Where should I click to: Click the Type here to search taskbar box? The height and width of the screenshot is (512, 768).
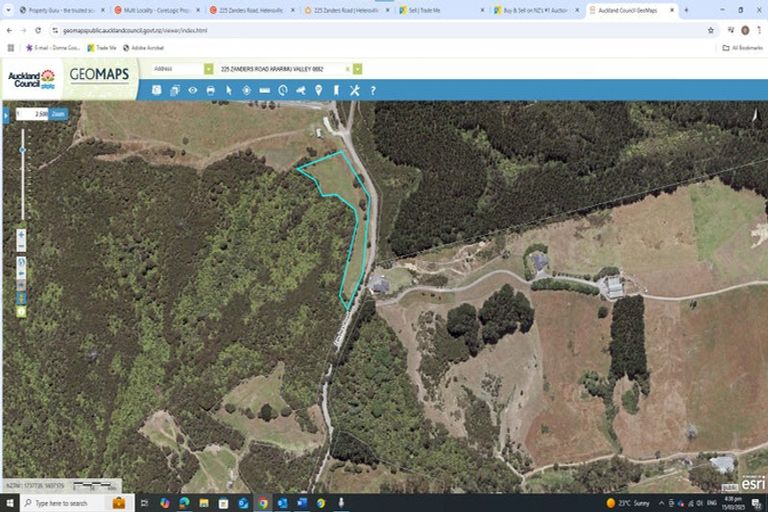76,503
